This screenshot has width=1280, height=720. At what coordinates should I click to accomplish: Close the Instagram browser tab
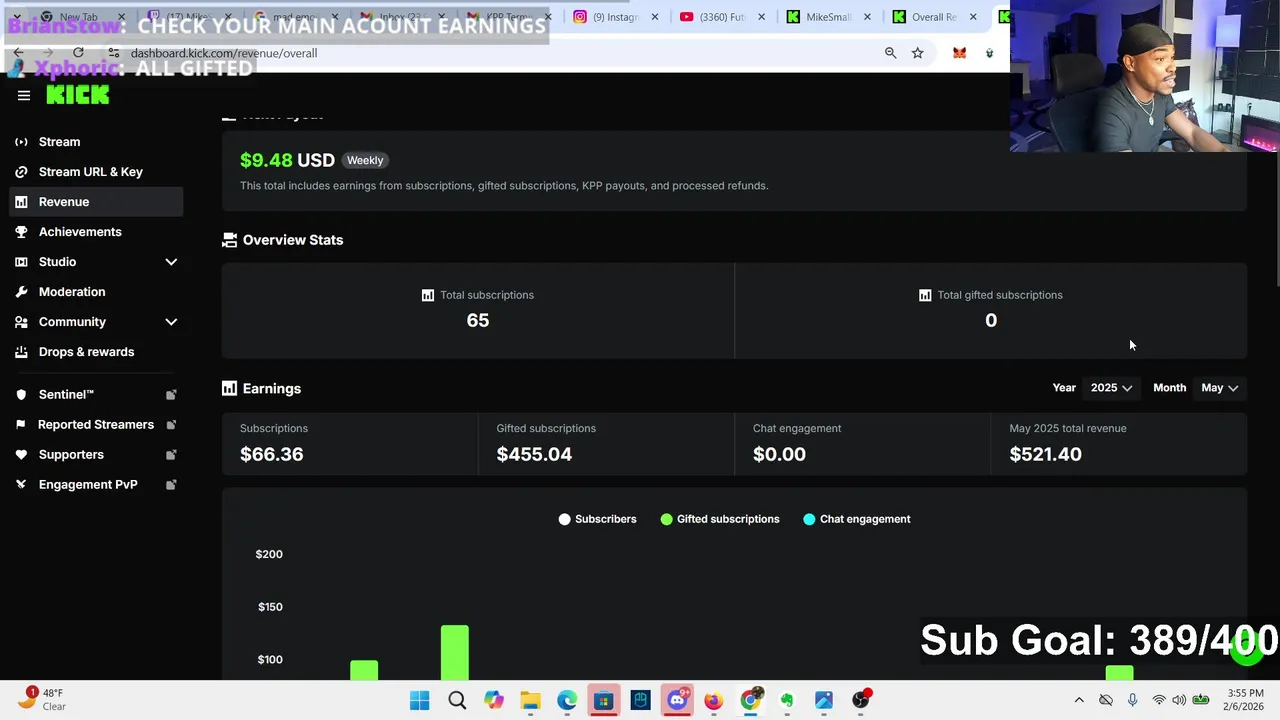[x=655, y=17]
